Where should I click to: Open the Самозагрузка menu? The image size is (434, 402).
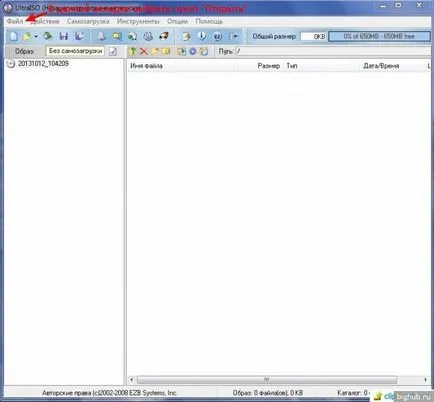point(88,21)
